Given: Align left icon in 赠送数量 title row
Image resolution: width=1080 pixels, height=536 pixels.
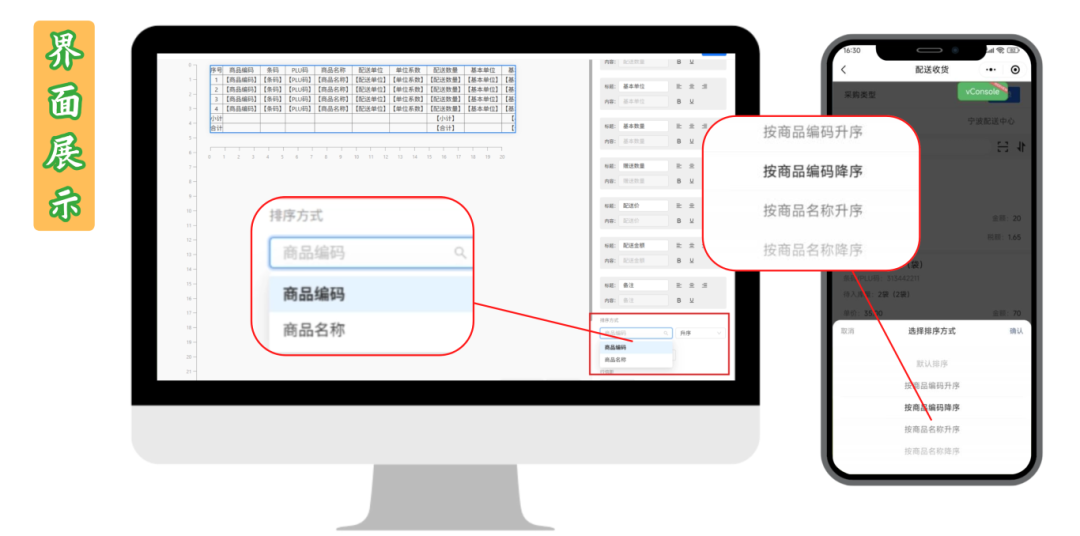Looking at the screenshot, I should (x=678, y=166).
